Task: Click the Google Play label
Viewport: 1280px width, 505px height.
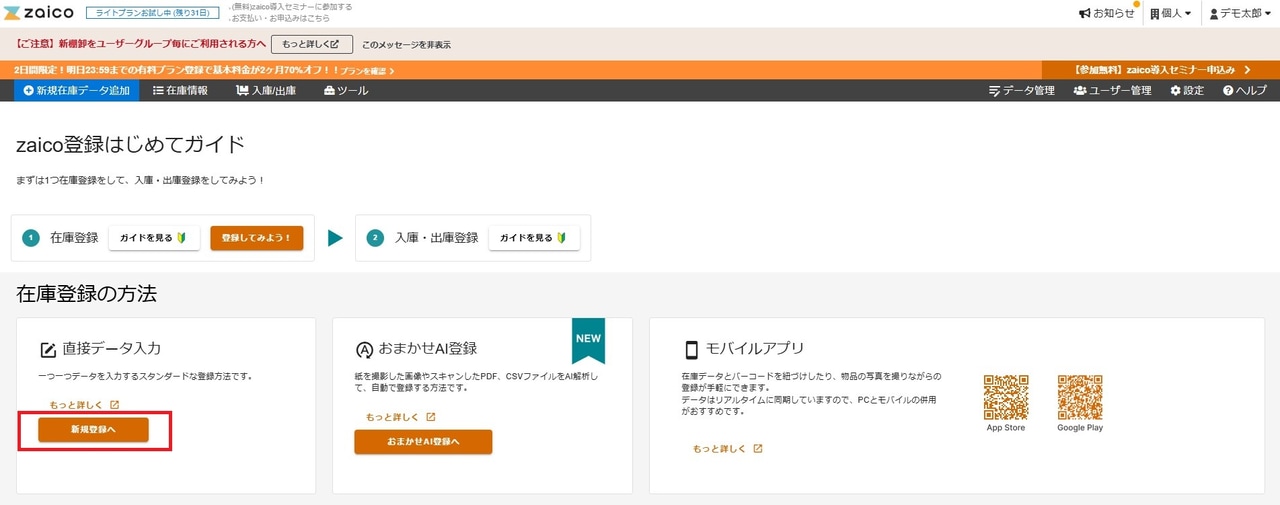Action: tap(1080, 428)
